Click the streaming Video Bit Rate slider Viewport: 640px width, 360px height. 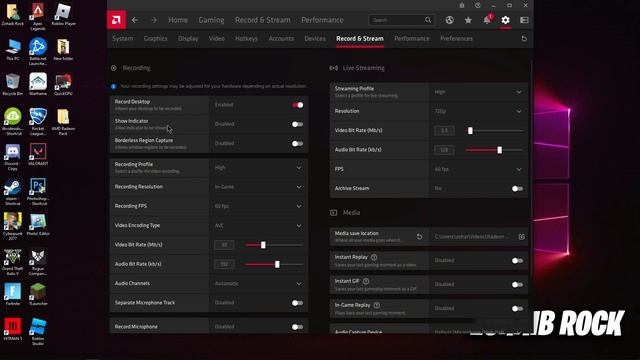494,131
